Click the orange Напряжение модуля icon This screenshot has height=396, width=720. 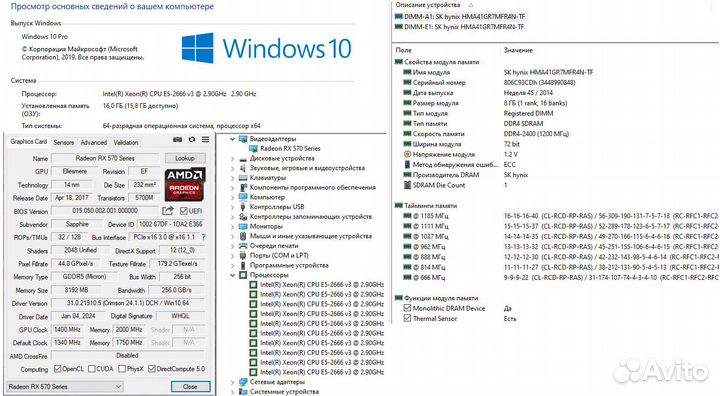407,154
